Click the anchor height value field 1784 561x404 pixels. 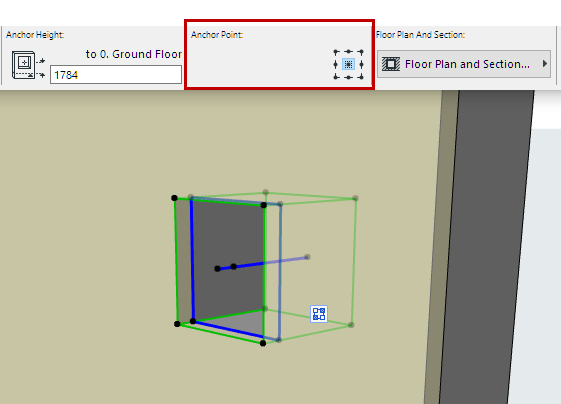click(x=116, y=75)
